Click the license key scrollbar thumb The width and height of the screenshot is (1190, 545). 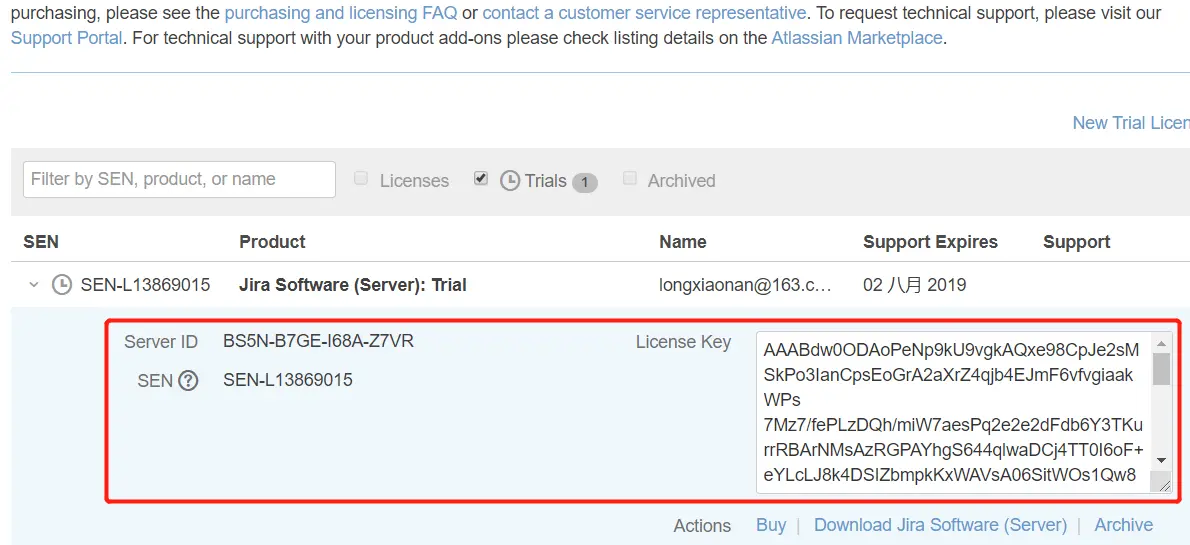click(1161, 369)
